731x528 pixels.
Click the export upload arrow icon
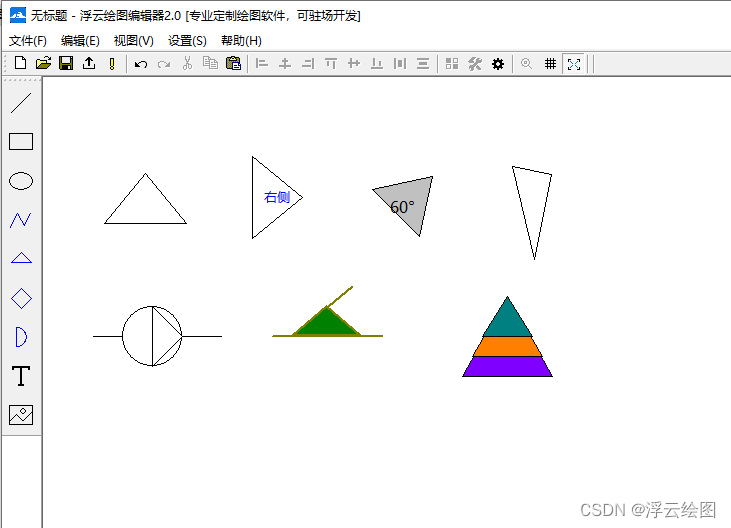click(x=89, y=63)
